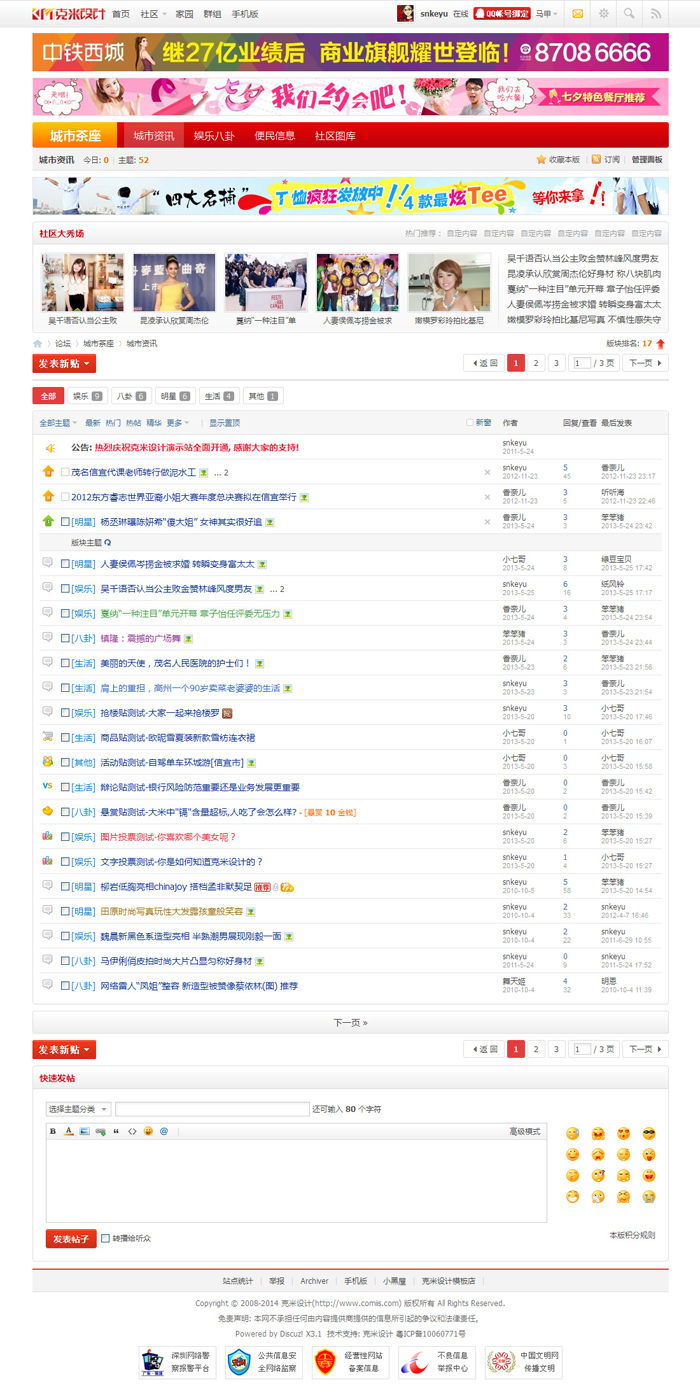Select the 生活 category filter tab
This screenshot has height=1392, width=700.
point(219,396)
